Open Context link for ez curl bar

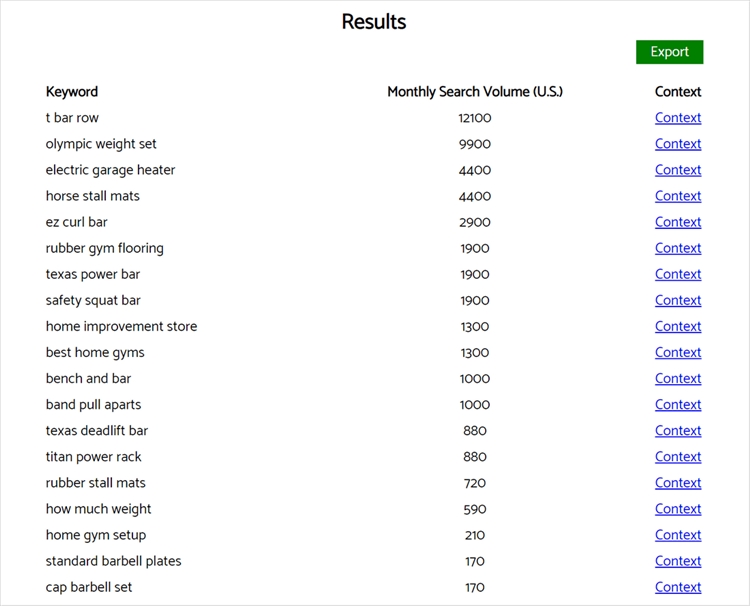point(678,222)
